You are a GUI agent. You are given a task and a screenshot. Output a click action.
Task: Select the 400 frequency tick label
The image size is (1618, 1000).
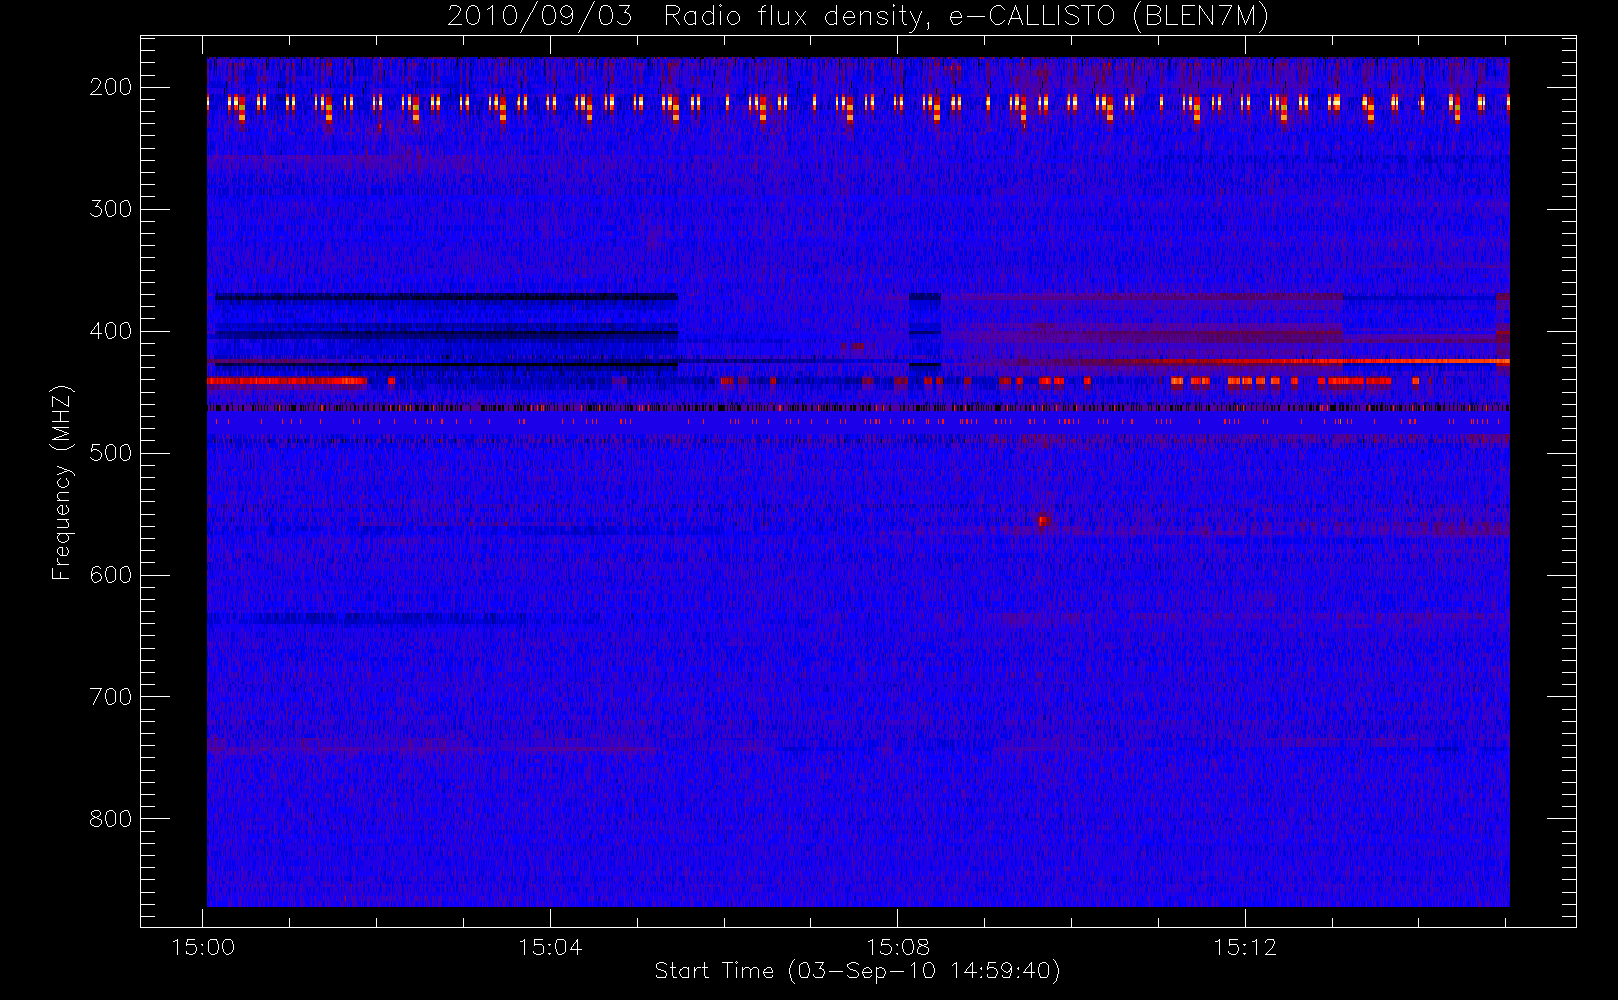110,331
